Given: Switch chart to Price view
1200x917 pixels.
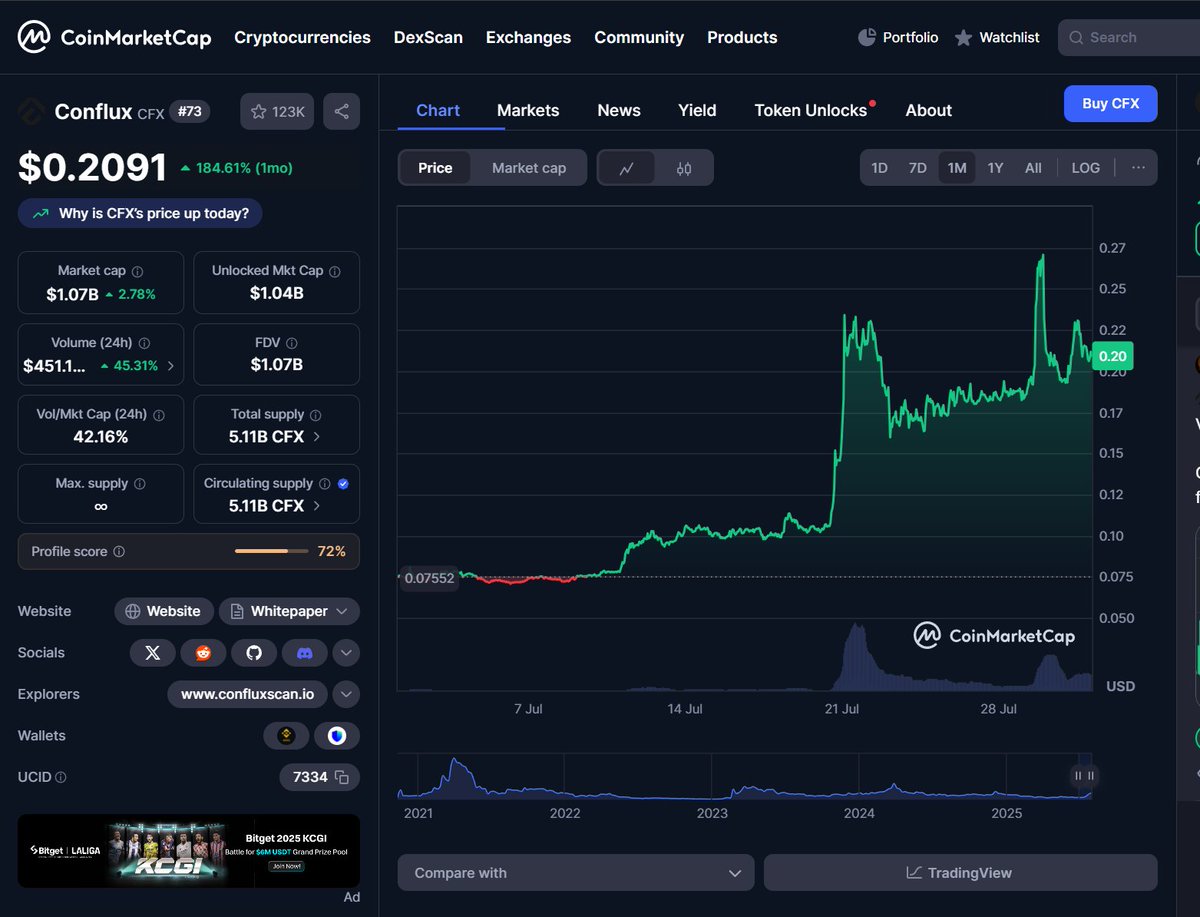Looking at the screenshot, I should point(435,168).
